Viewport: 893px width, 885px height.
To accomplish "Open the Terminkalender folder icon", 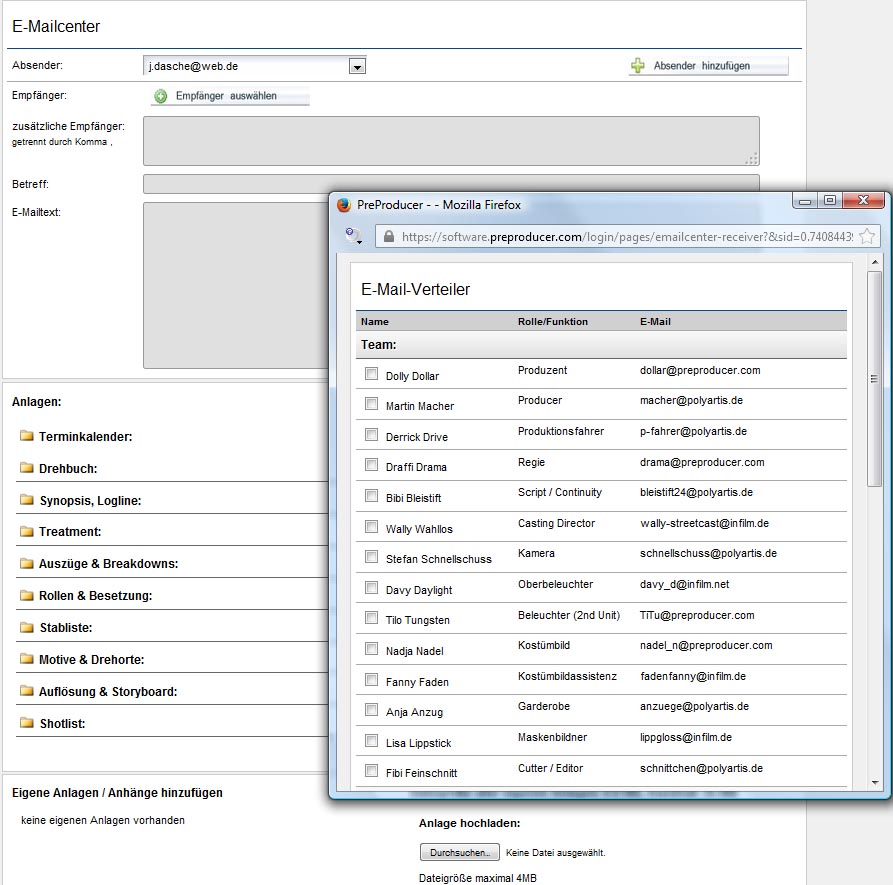I will point(26,436).
